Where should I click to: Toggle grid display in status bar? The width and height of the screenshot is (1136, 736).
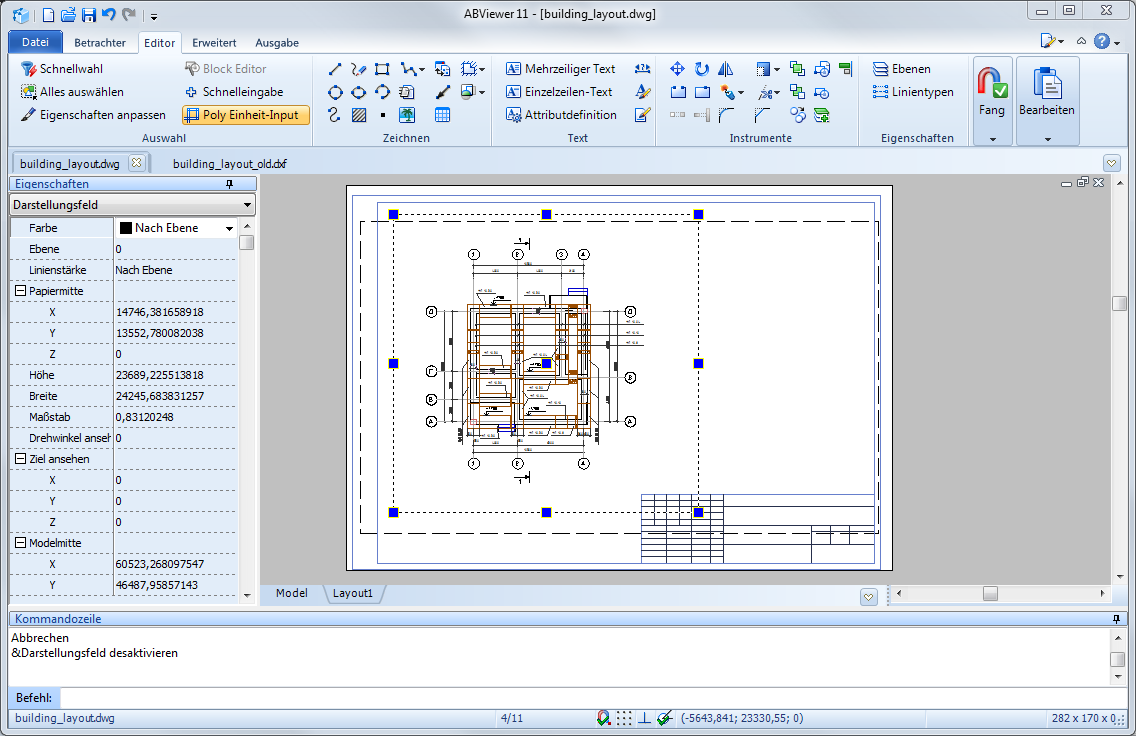click(x=624, y=718)
